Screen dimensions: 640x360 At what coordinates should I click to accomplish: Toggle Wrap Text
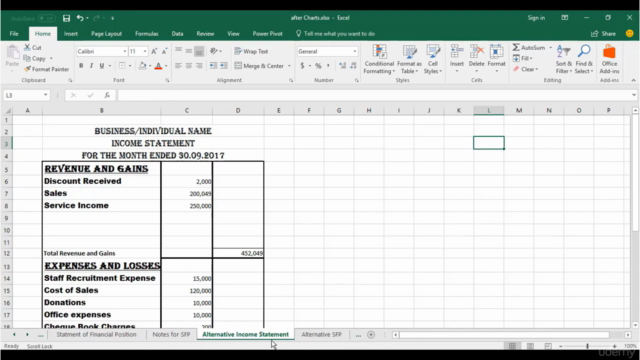(251, 51)
